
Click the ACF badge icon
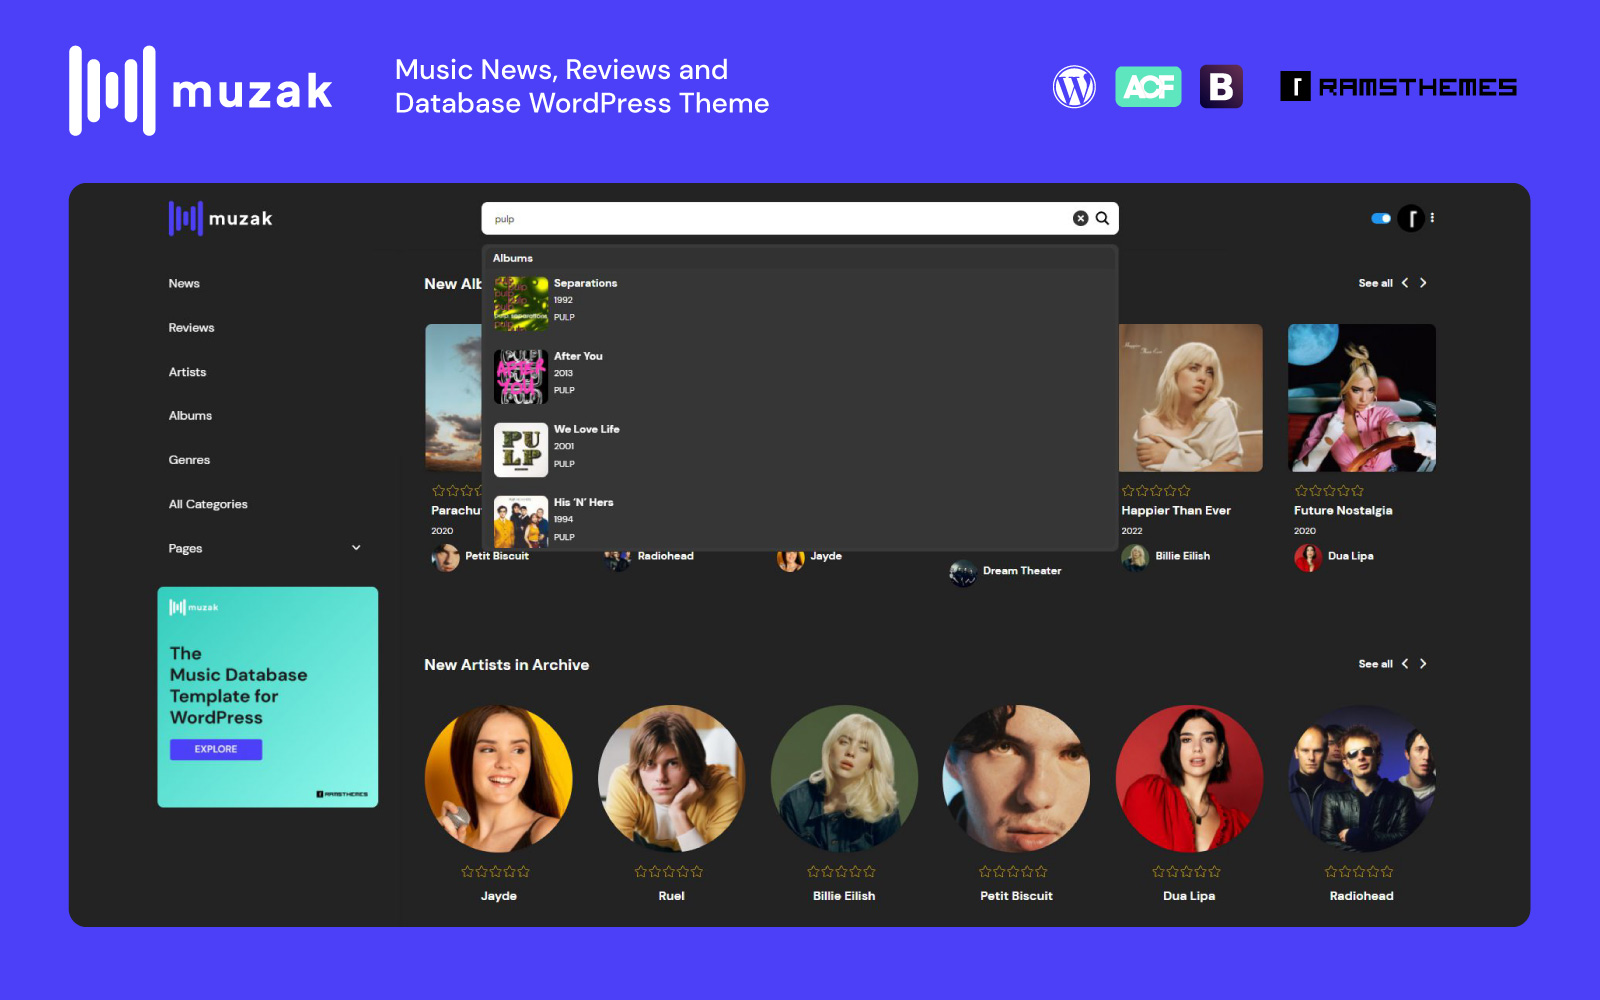1148,87
